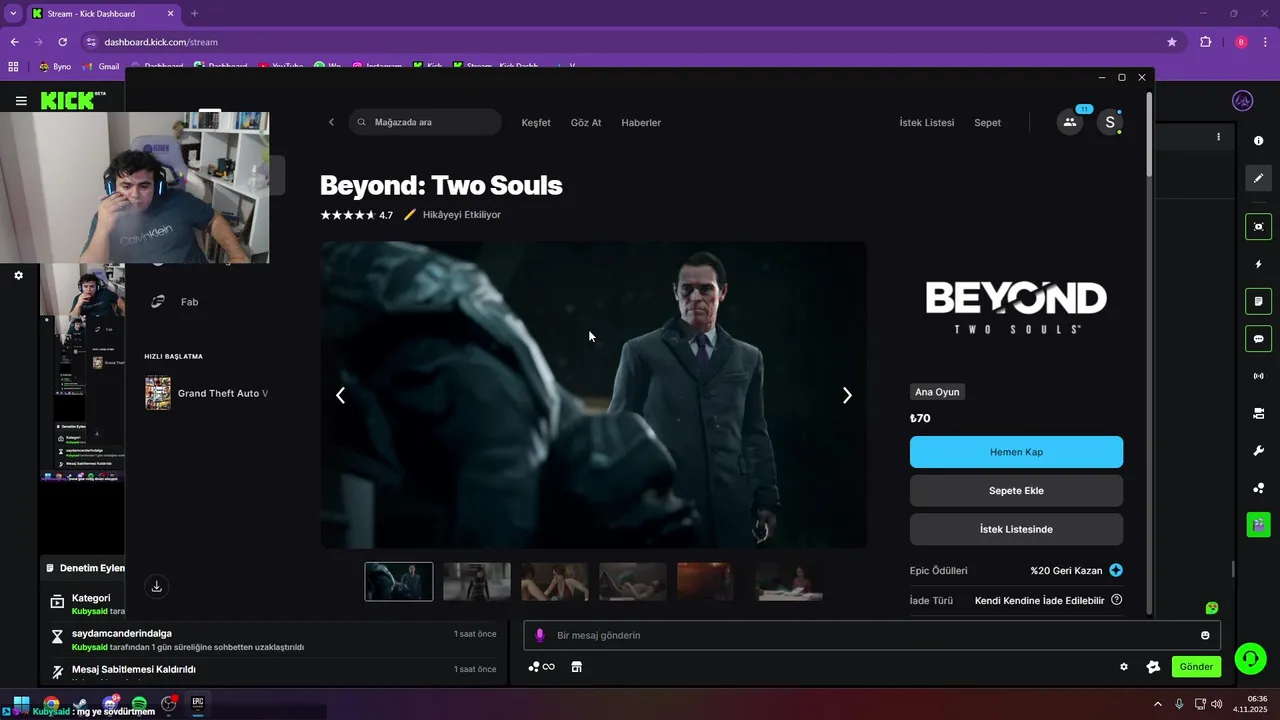Click the Kick edit pencil icon
1280x720 pixels.
pyautogui.click(x=1258, y=178)
